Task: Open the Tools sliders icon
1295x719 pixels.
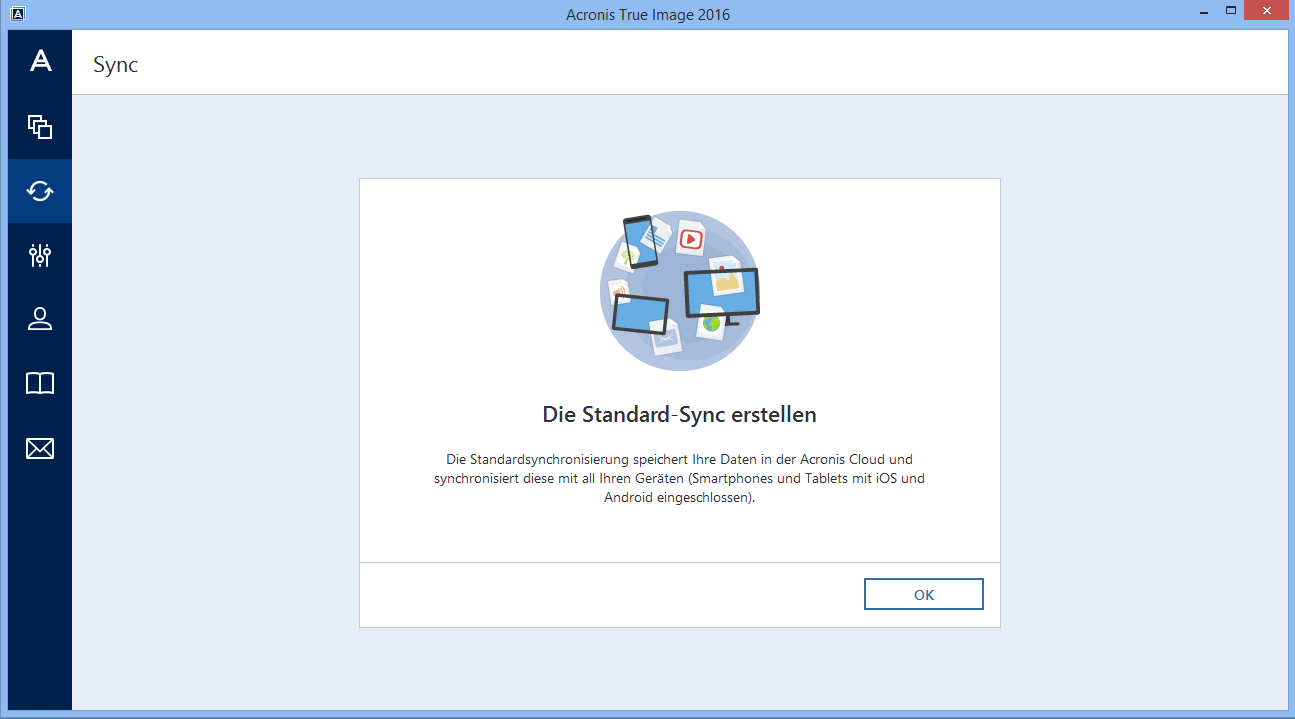Action: click(40, 255)
